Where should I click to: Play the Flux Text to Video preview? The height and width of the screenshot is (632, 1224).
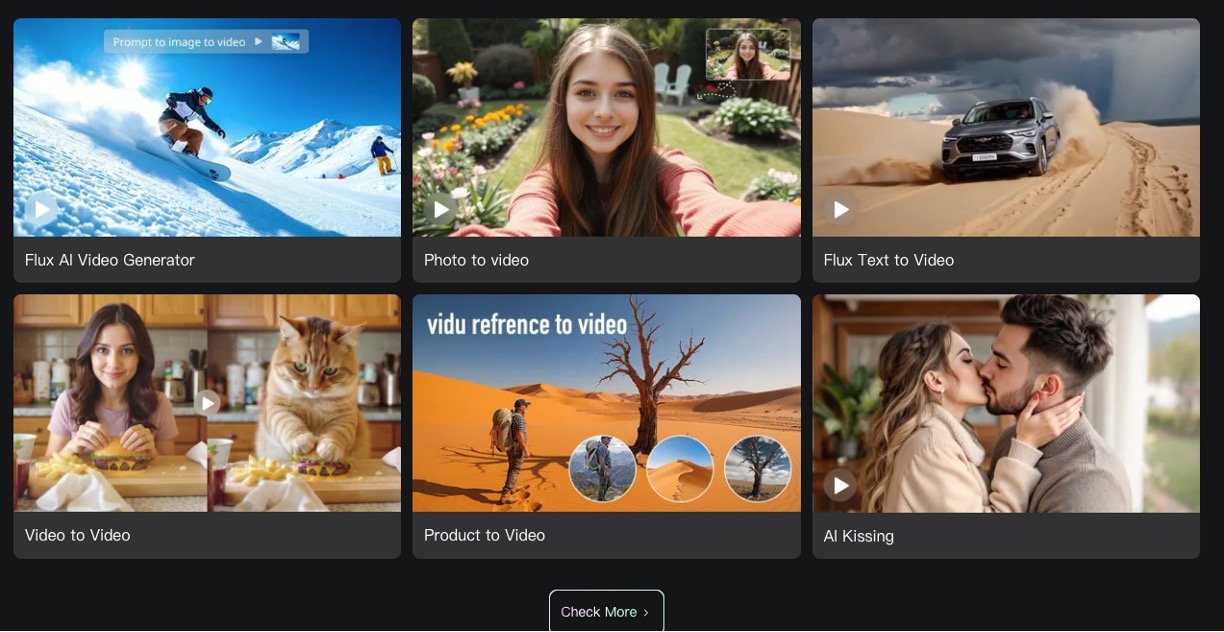click(841, 209)
